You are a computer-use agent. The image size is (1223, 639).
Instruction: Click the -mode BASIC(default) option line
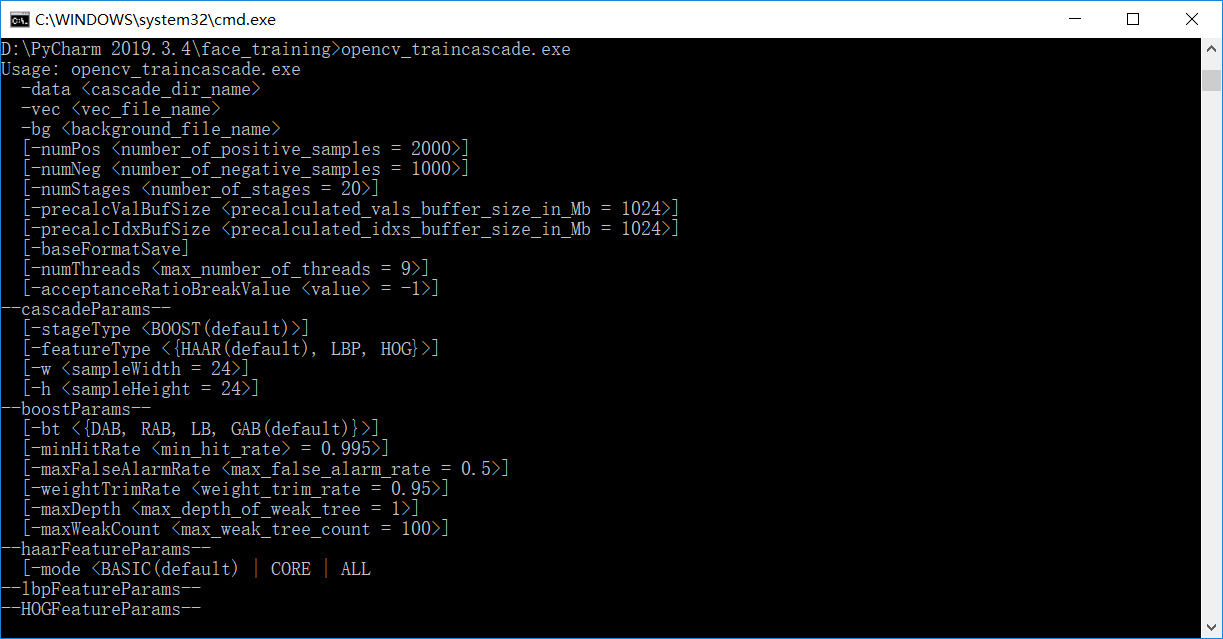[196, 569]
